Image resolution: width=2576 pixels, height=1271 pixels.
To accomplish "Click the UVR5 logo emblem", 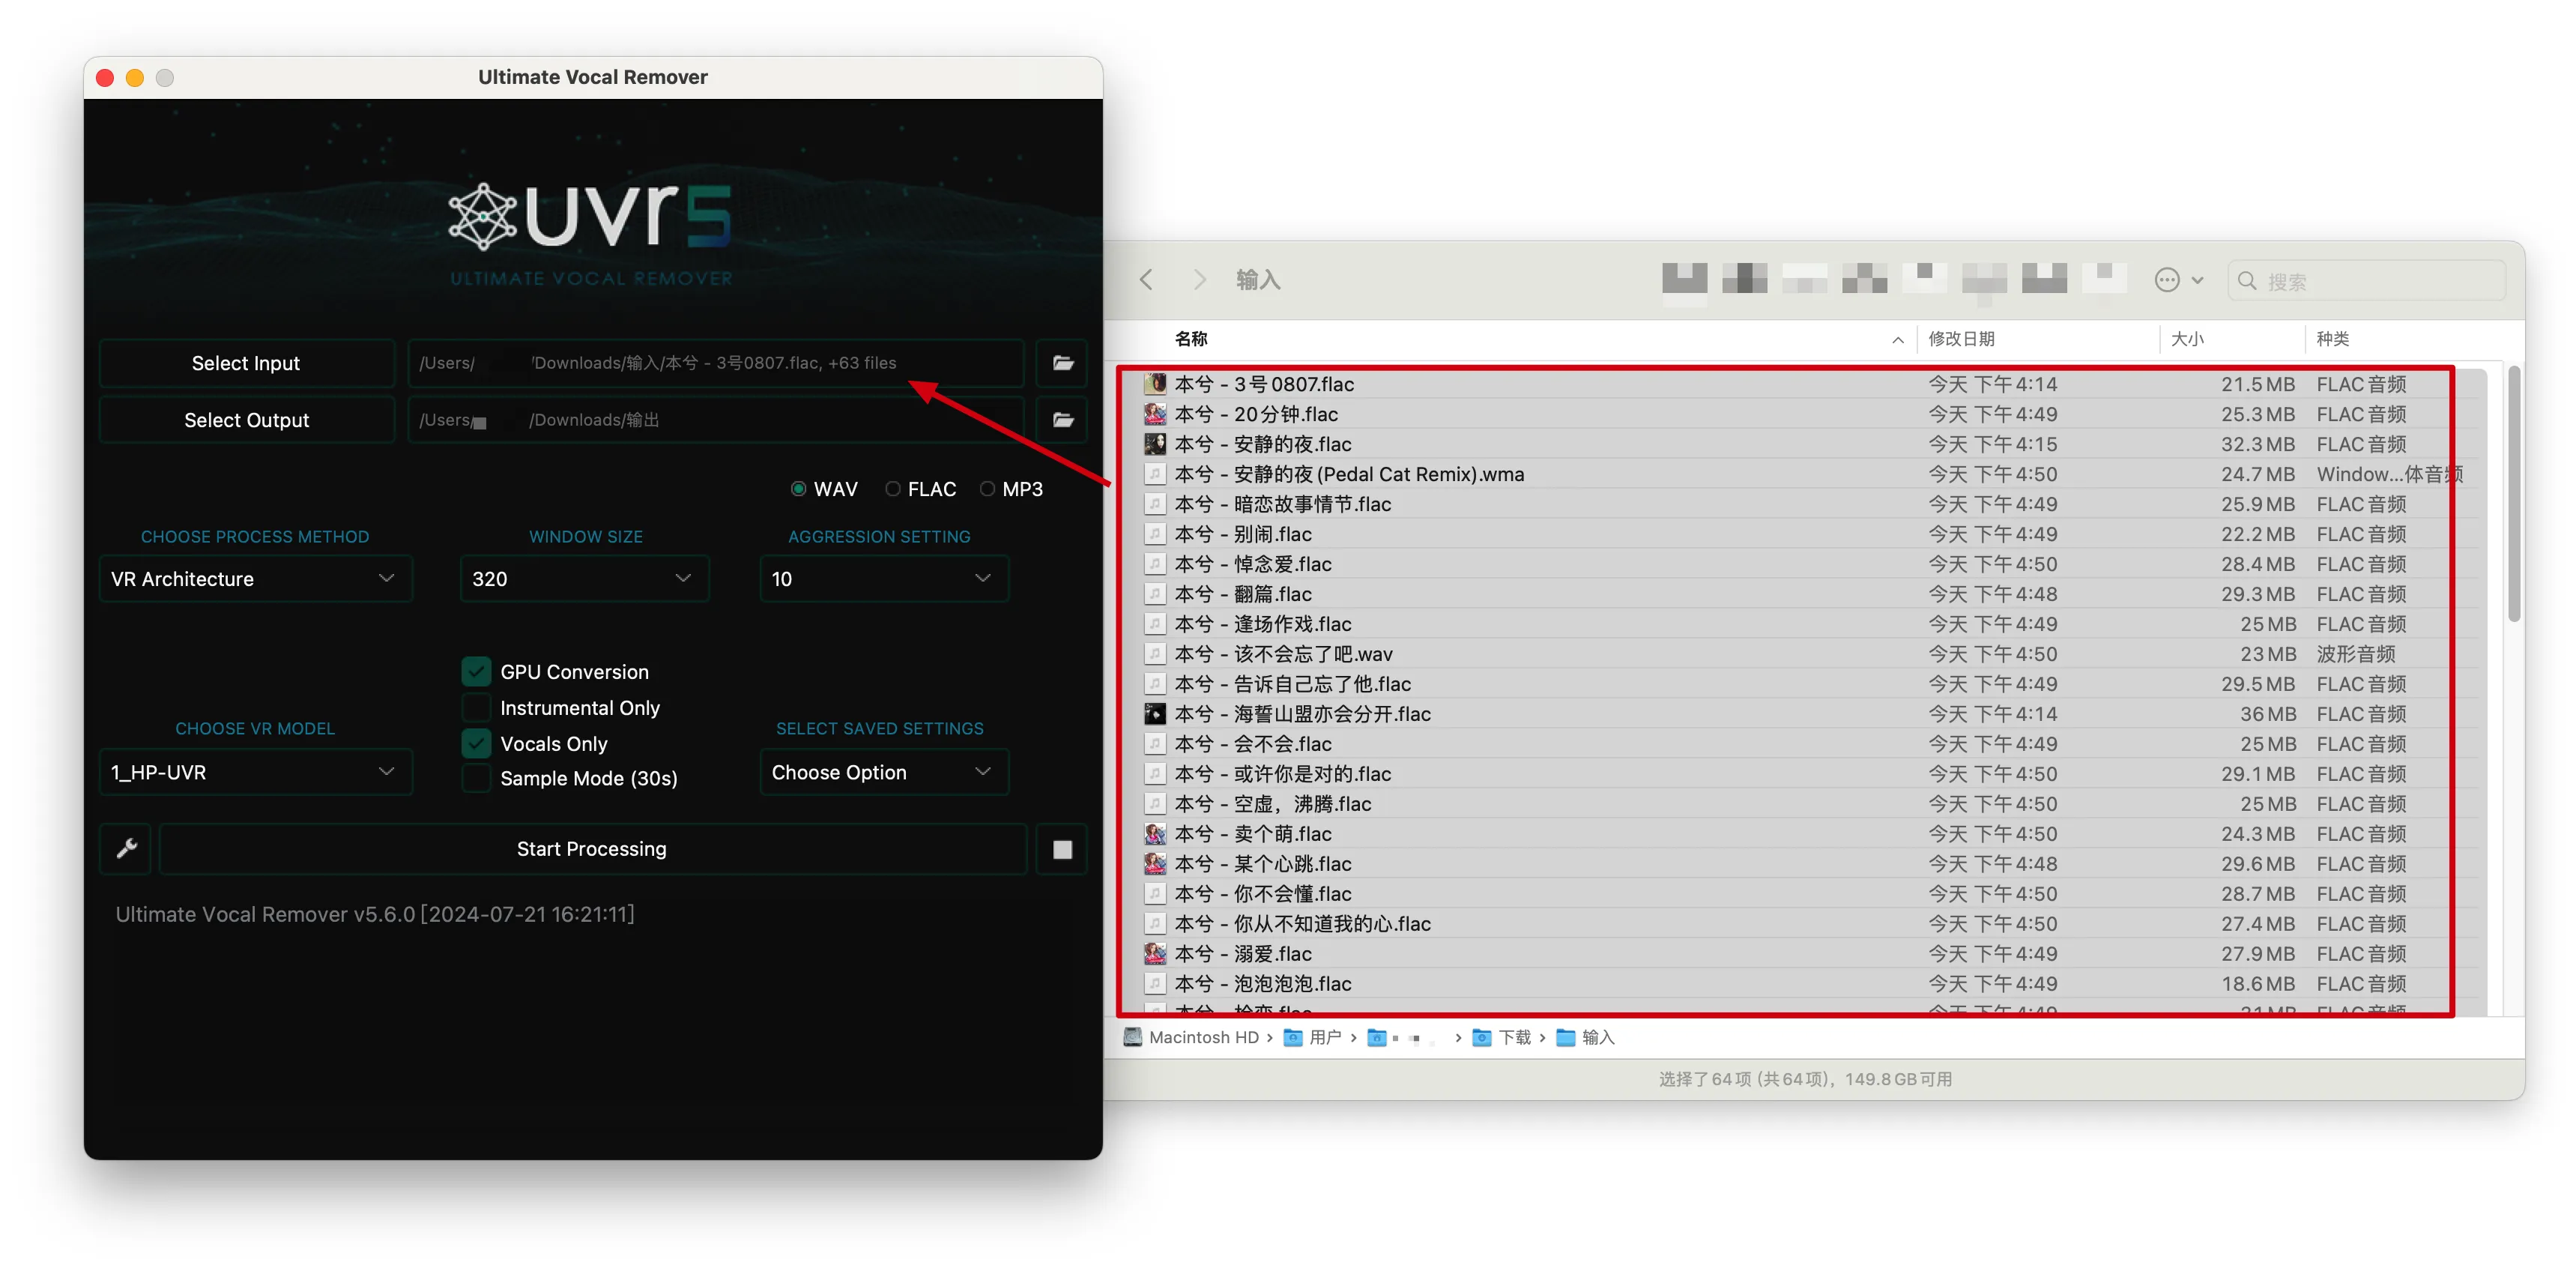I will pyautogui.click(x=482, y=216).
